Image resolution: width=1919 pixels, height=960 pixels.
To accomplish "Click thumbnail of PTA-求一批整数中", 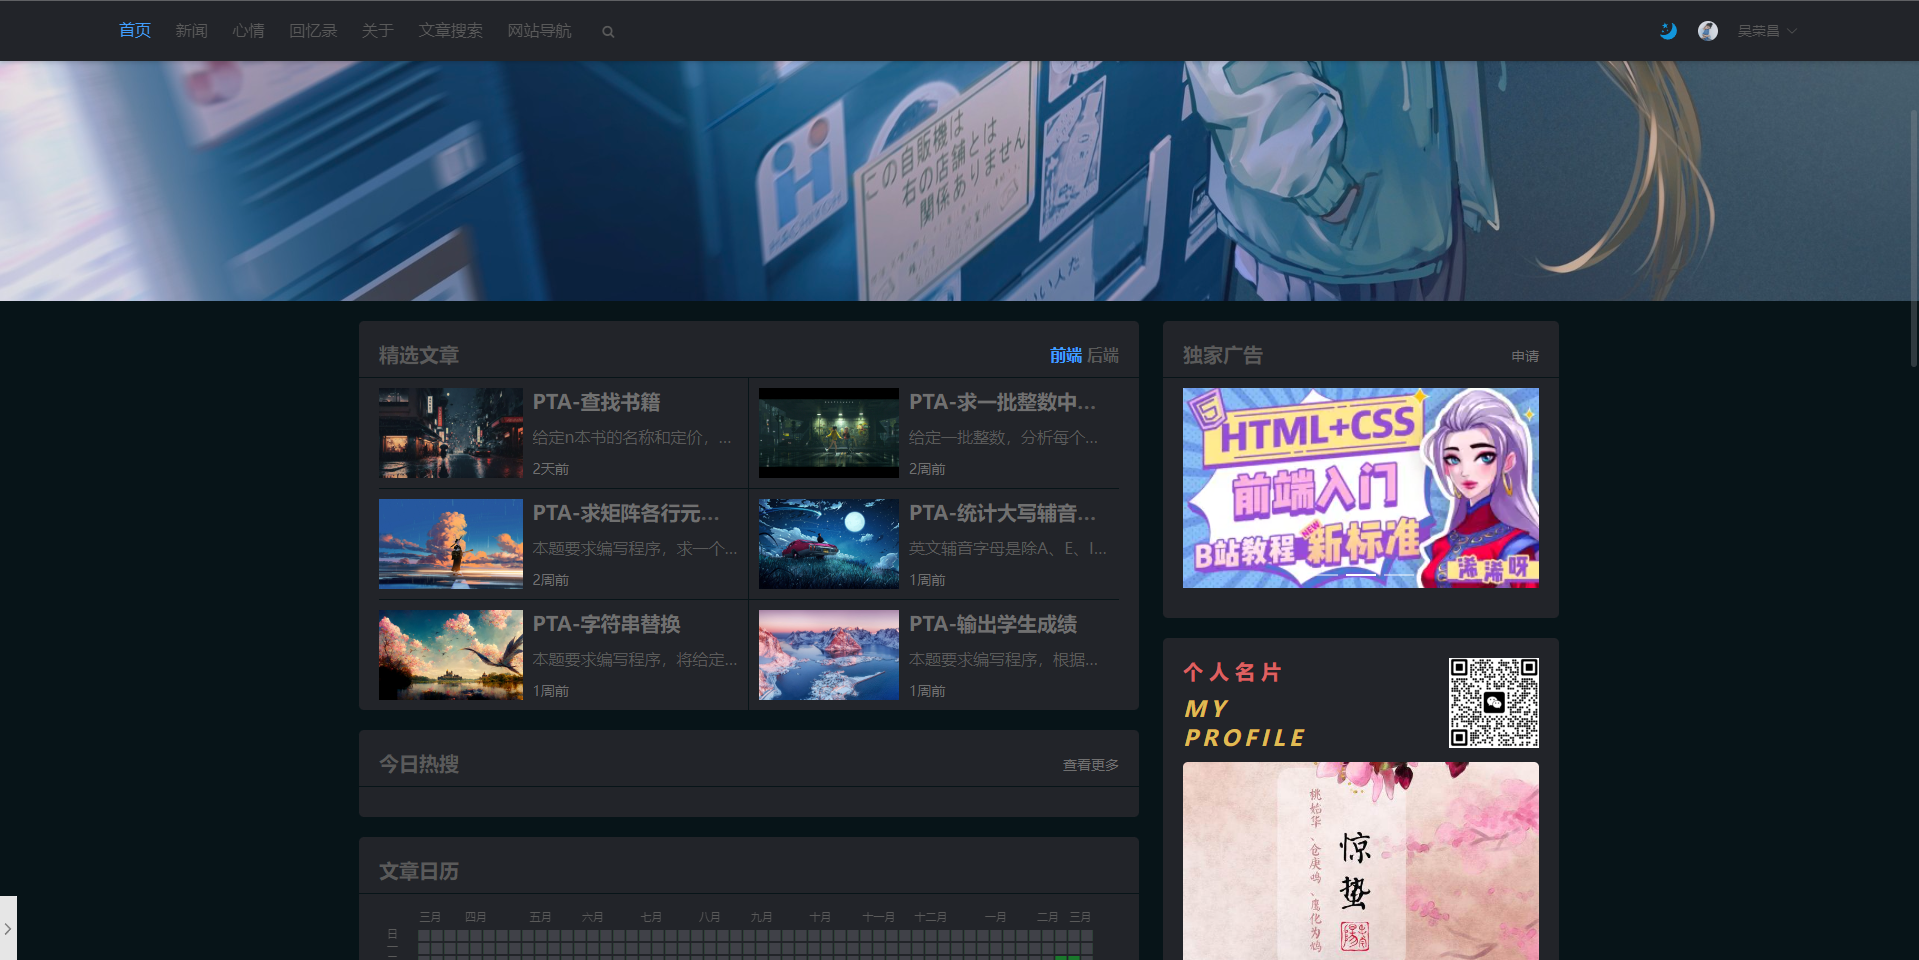I will [829, 433].
